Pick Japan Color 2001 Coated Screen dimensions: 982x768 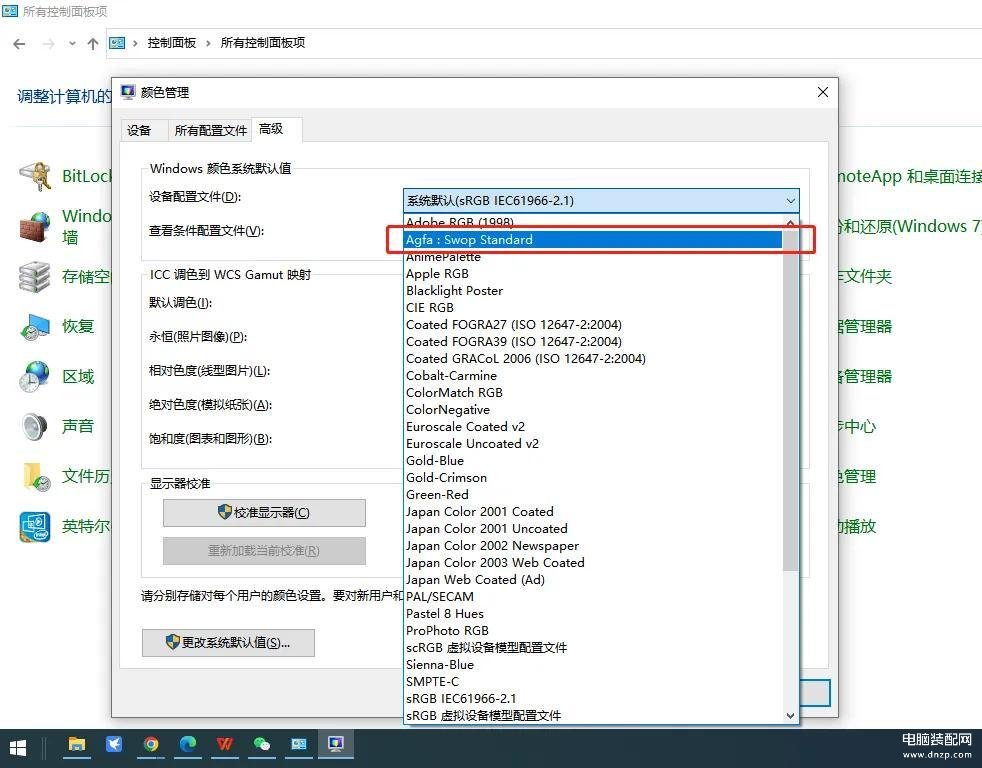tap(594, 512)
